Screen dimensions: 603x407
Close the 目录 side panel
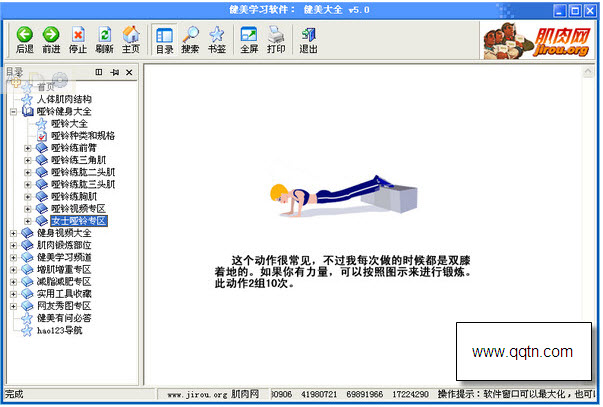(129, 72)
